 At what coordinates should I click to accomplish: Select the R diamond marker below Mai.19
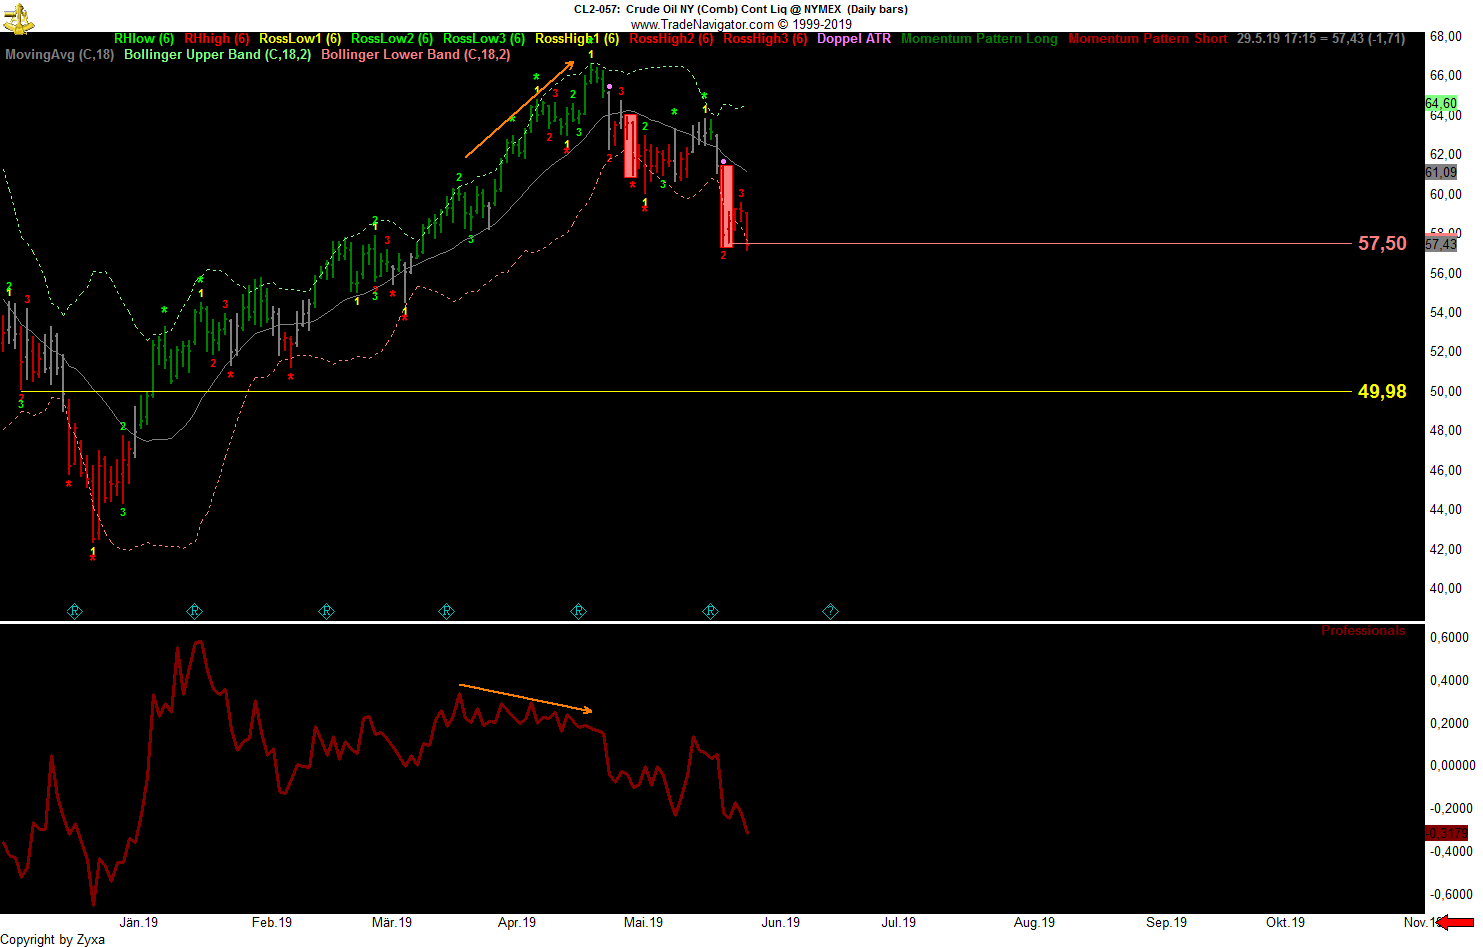pyautogui.click(x=578, y=611)
